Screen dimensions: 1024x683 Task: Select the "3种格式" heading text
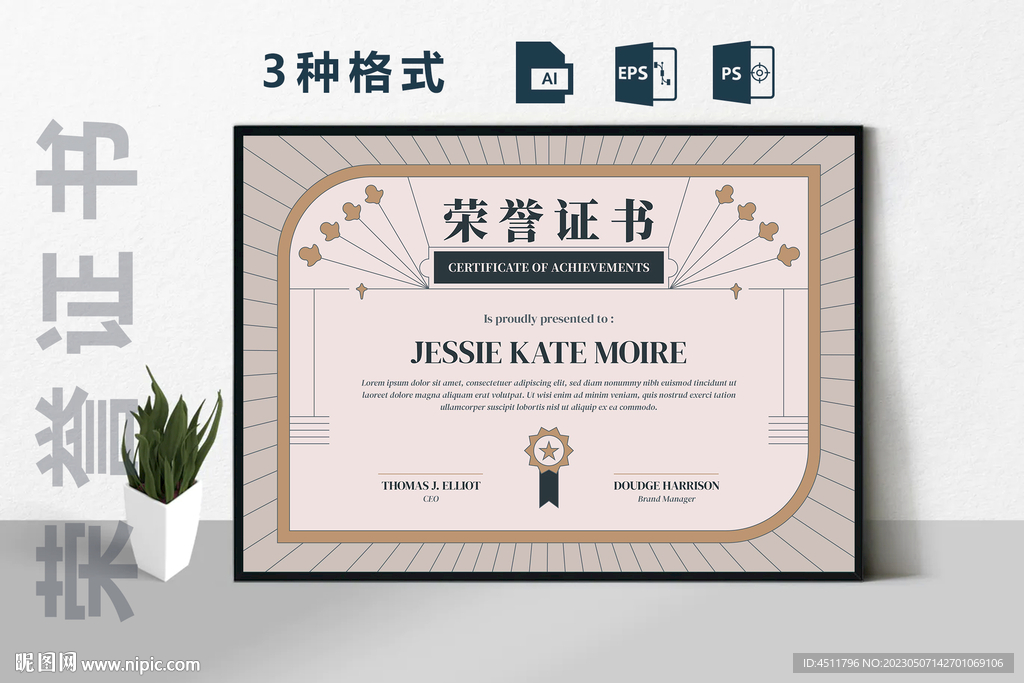click(354, 72)
